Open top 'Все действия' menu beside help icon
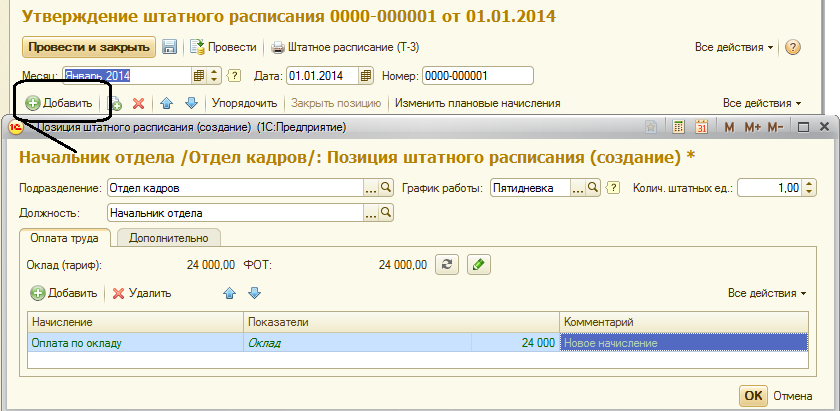840x411 pixels. point(734,47)
